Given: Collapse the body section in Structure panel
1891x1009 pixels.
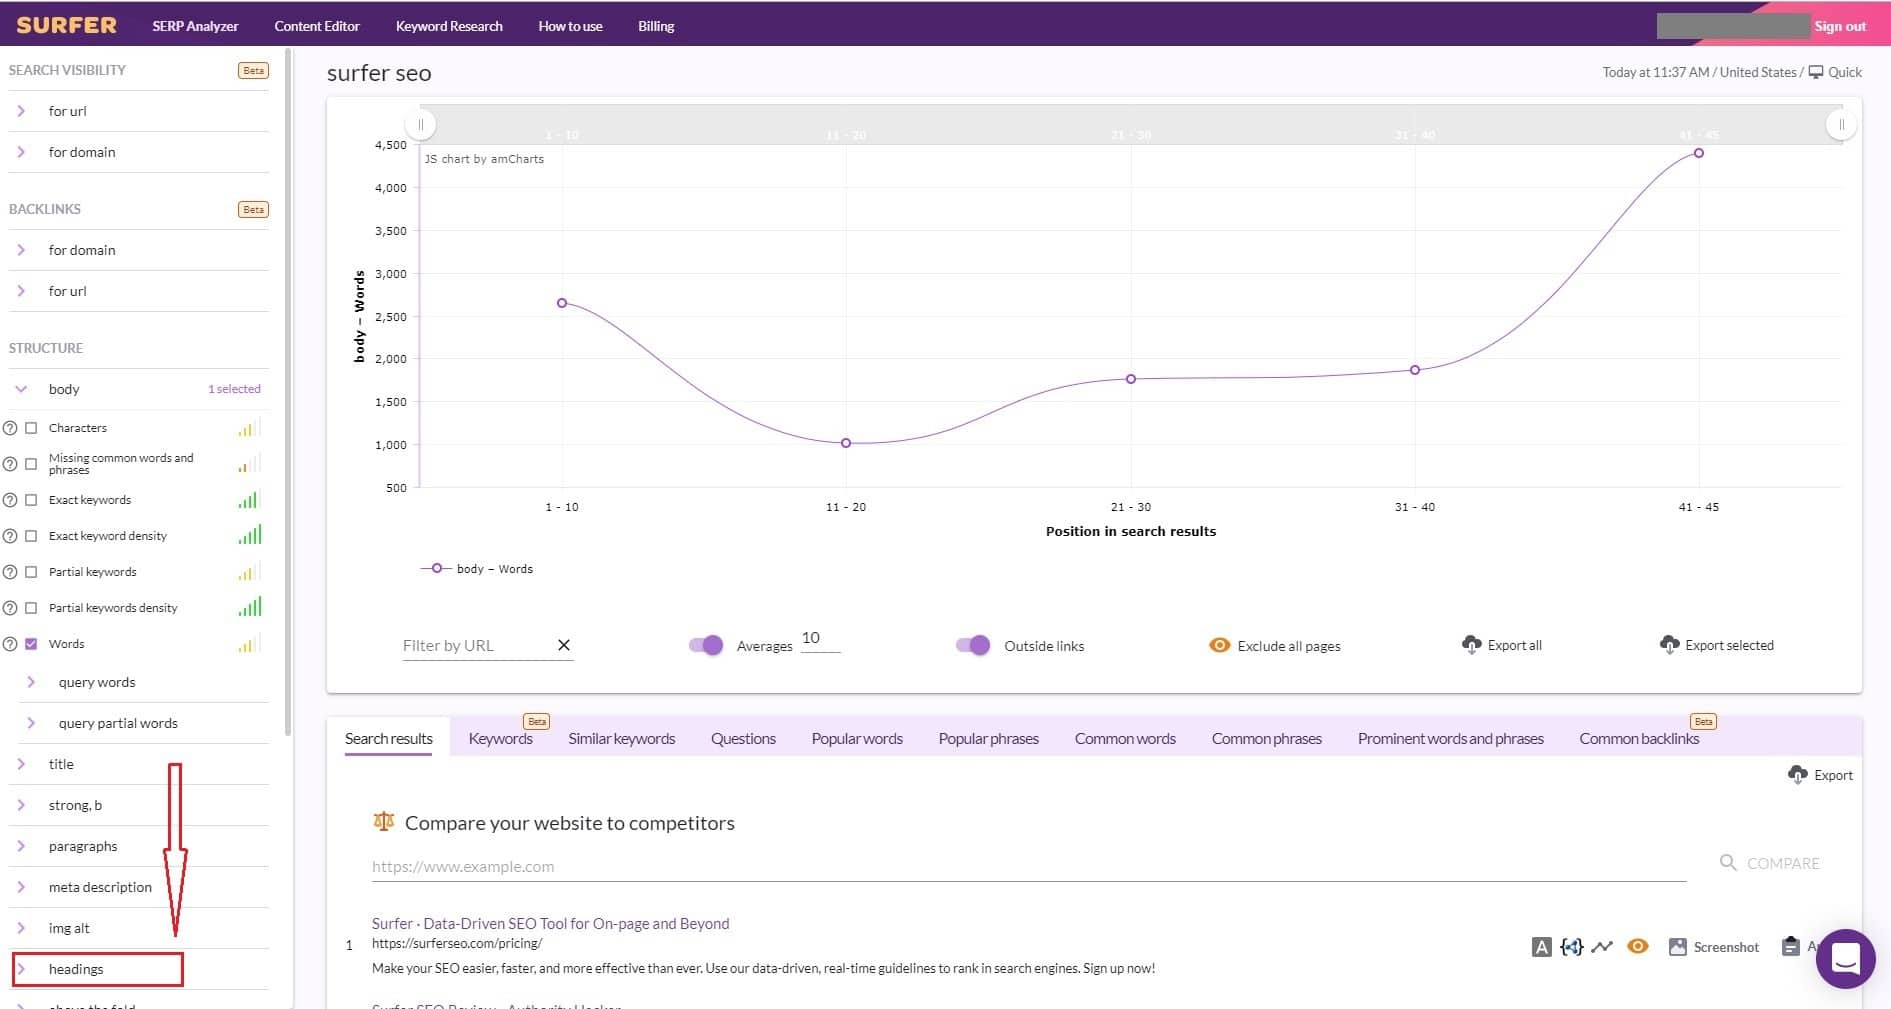Looking at the screenshot, I should click(x=19, y=389).
